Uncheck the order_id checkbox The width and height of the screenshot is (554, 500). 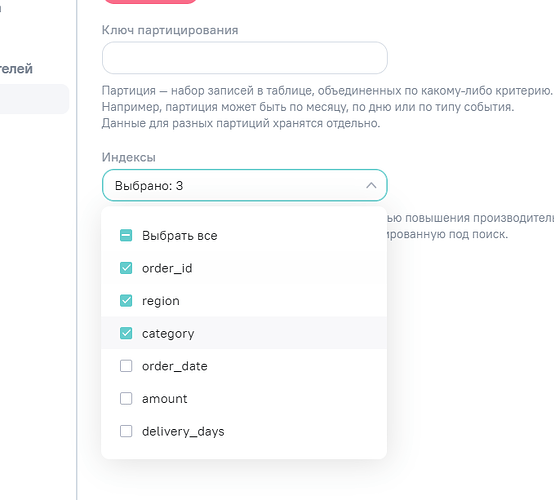126,268
